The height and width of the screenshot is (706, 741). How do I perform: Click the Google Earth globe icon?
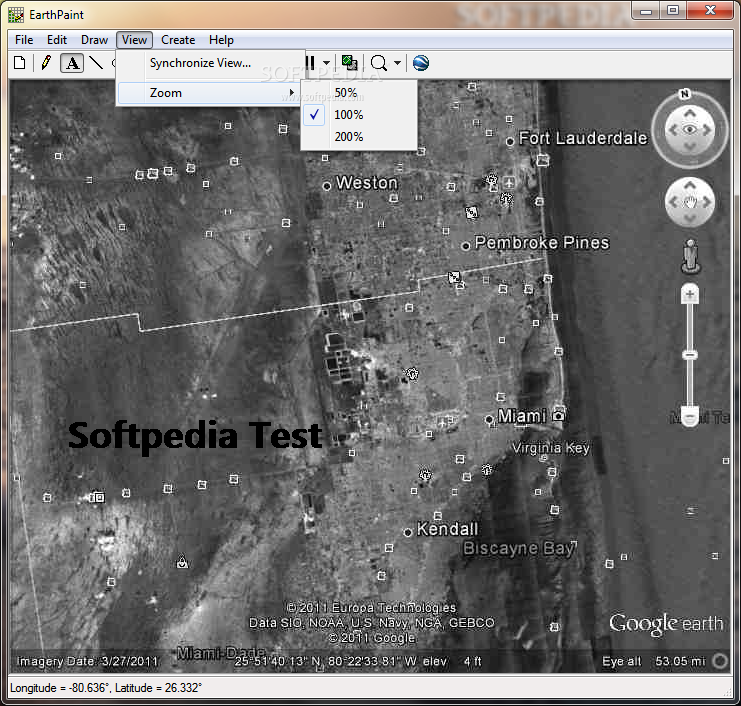point(421,63)
